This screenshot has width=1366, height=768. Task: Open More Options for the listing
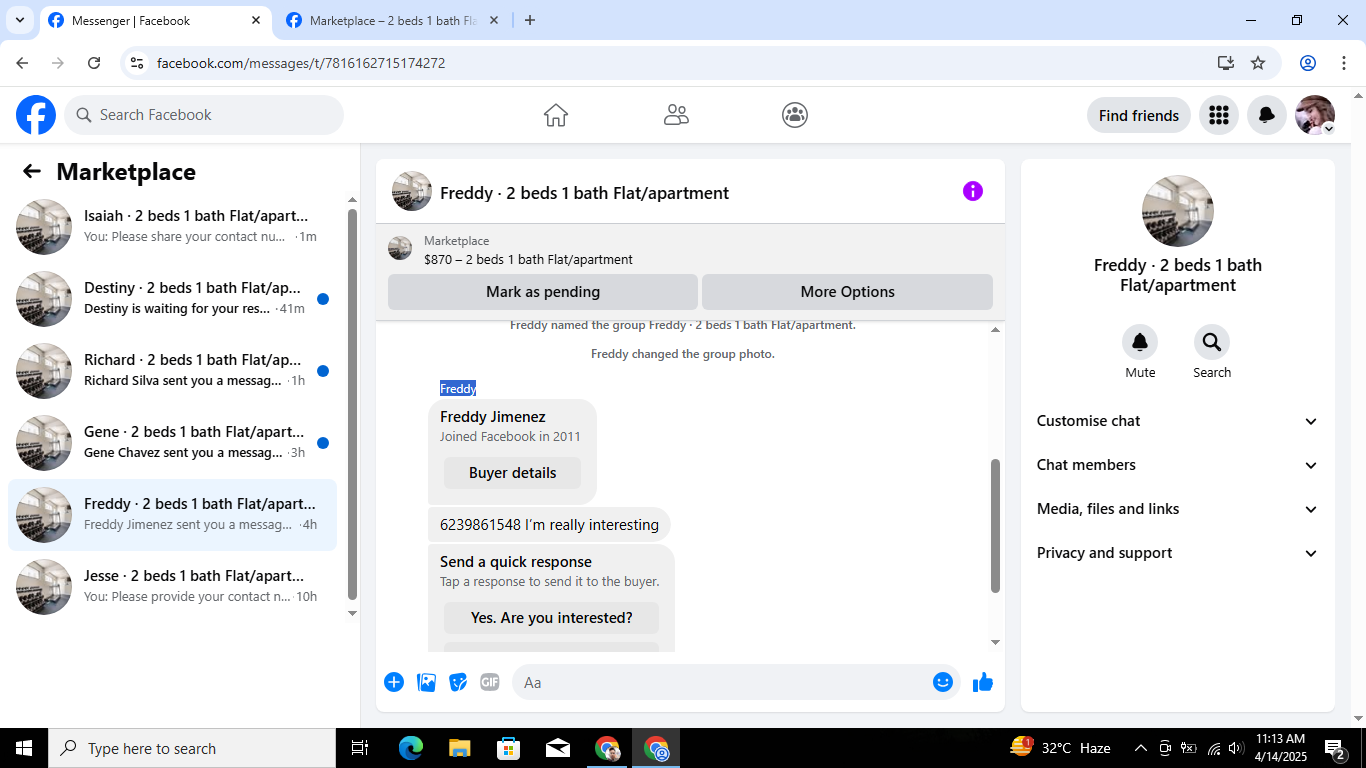click(x=847, y=292)
